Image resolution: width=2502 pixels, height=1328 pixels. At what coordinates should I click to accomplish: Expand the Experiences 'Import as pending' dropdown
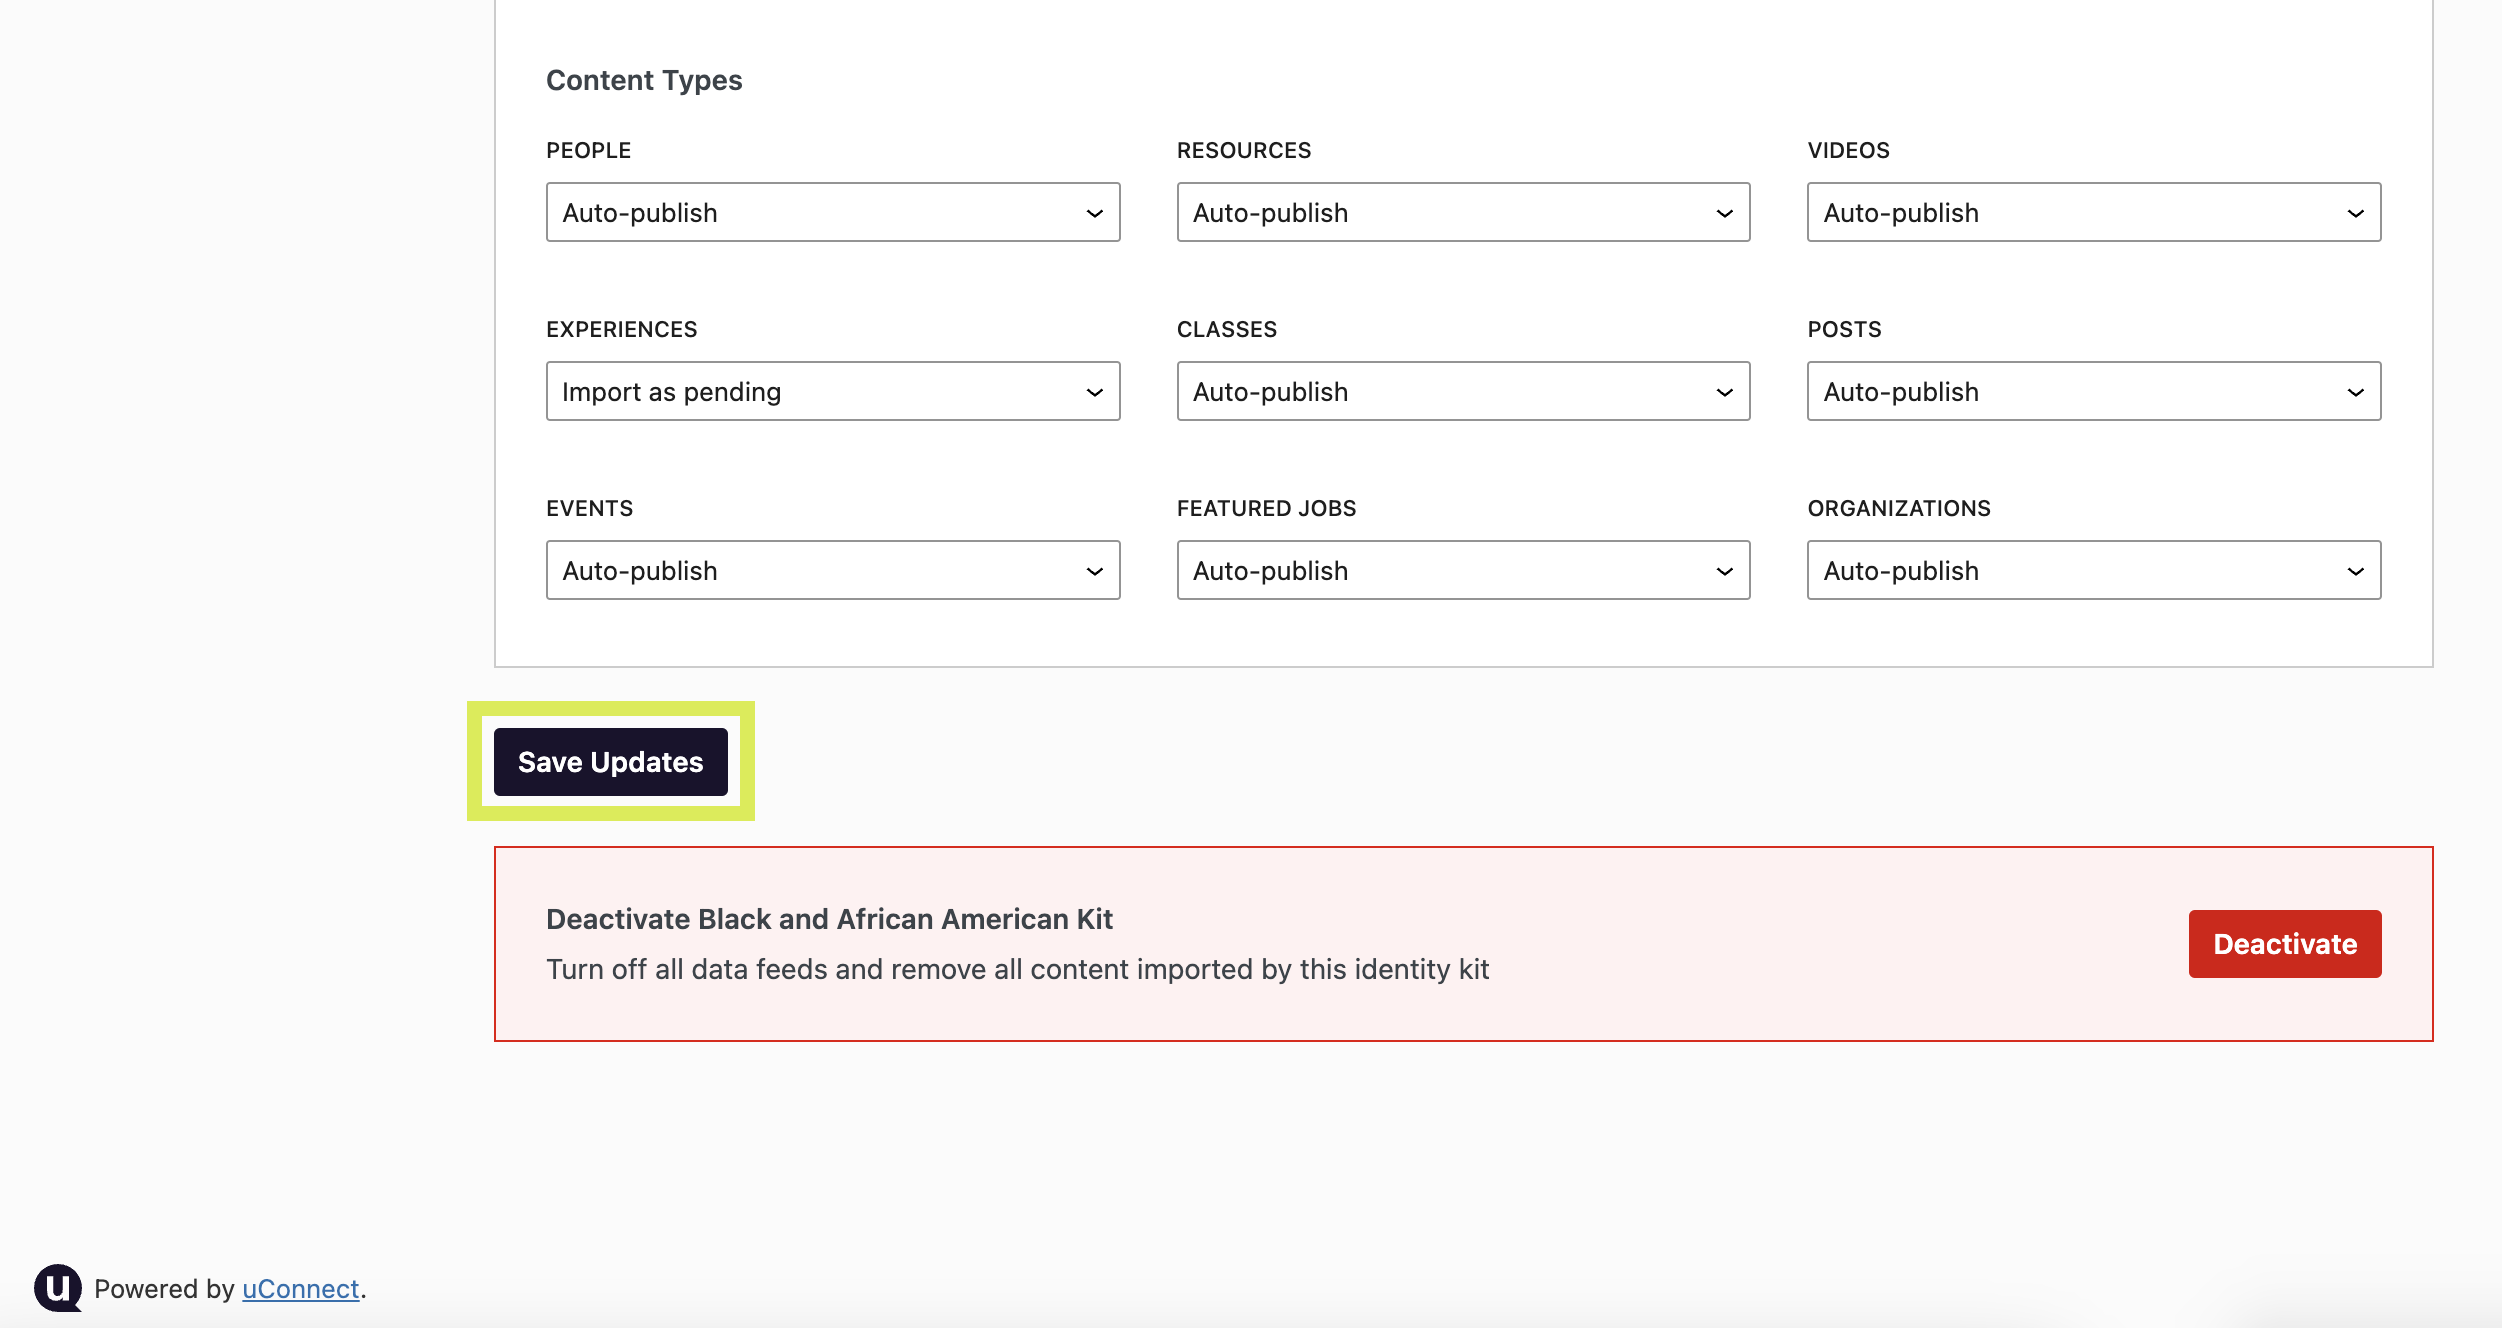pos(832,391)
